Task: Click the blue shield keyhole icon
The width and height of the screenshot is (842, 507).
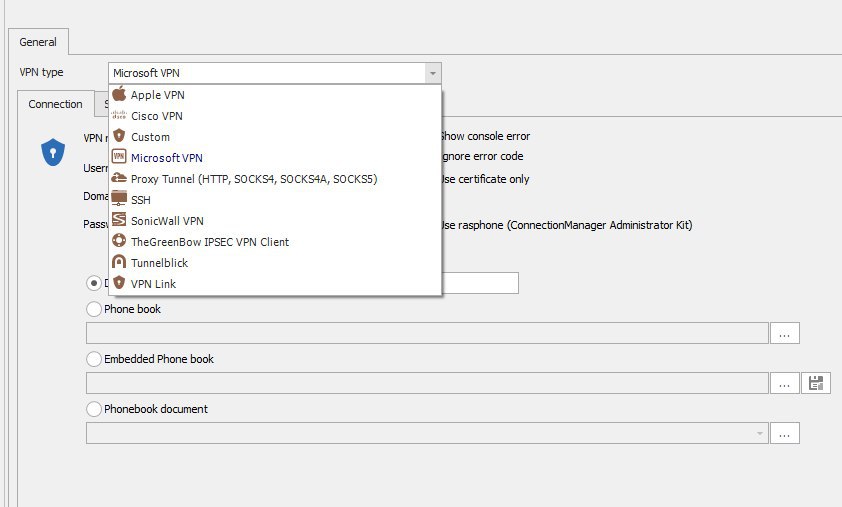Action: coord(53,152)
